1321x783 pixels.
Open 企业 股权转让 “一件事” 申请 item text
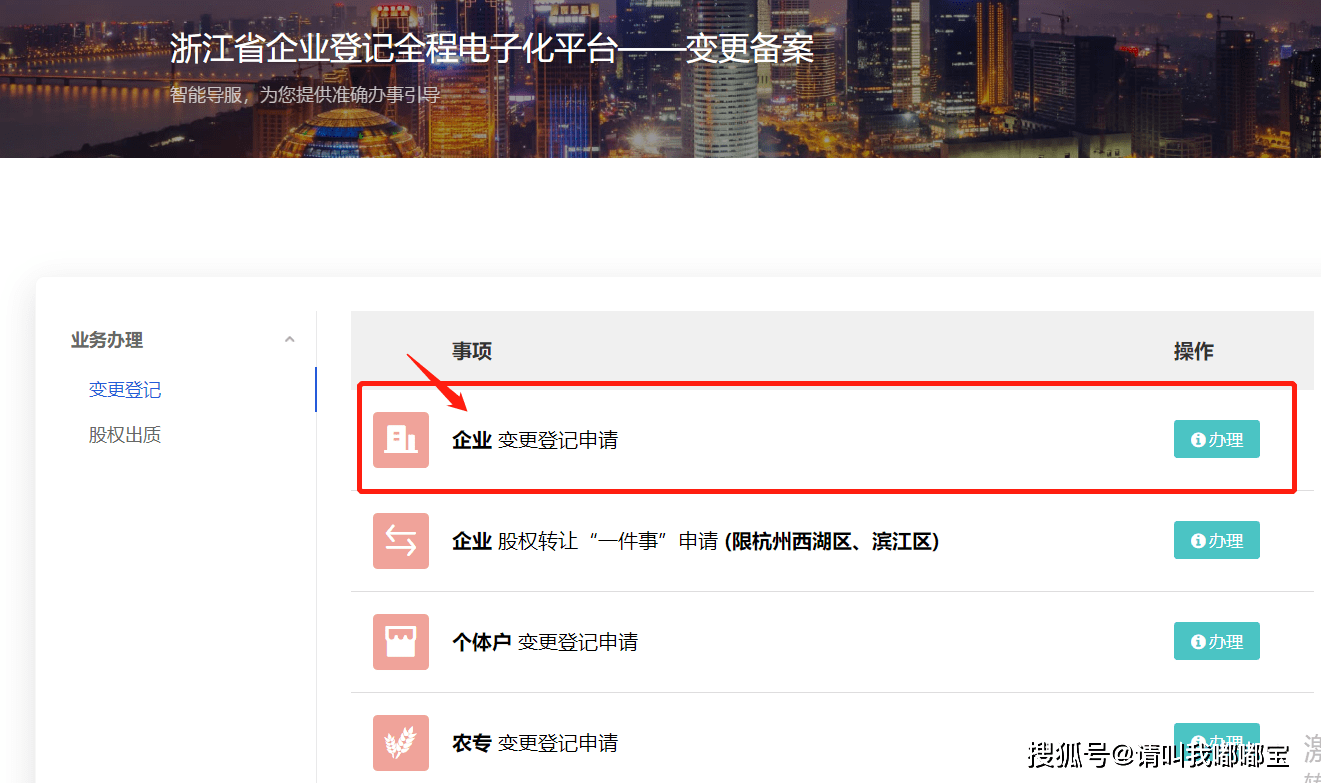tap(695, 541)
